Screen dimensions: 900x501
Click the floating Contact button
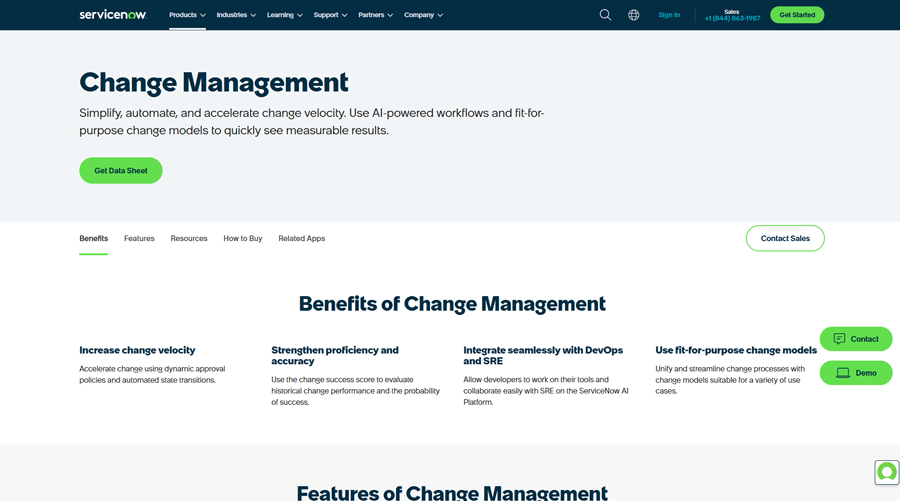click(x=856, y=339)
